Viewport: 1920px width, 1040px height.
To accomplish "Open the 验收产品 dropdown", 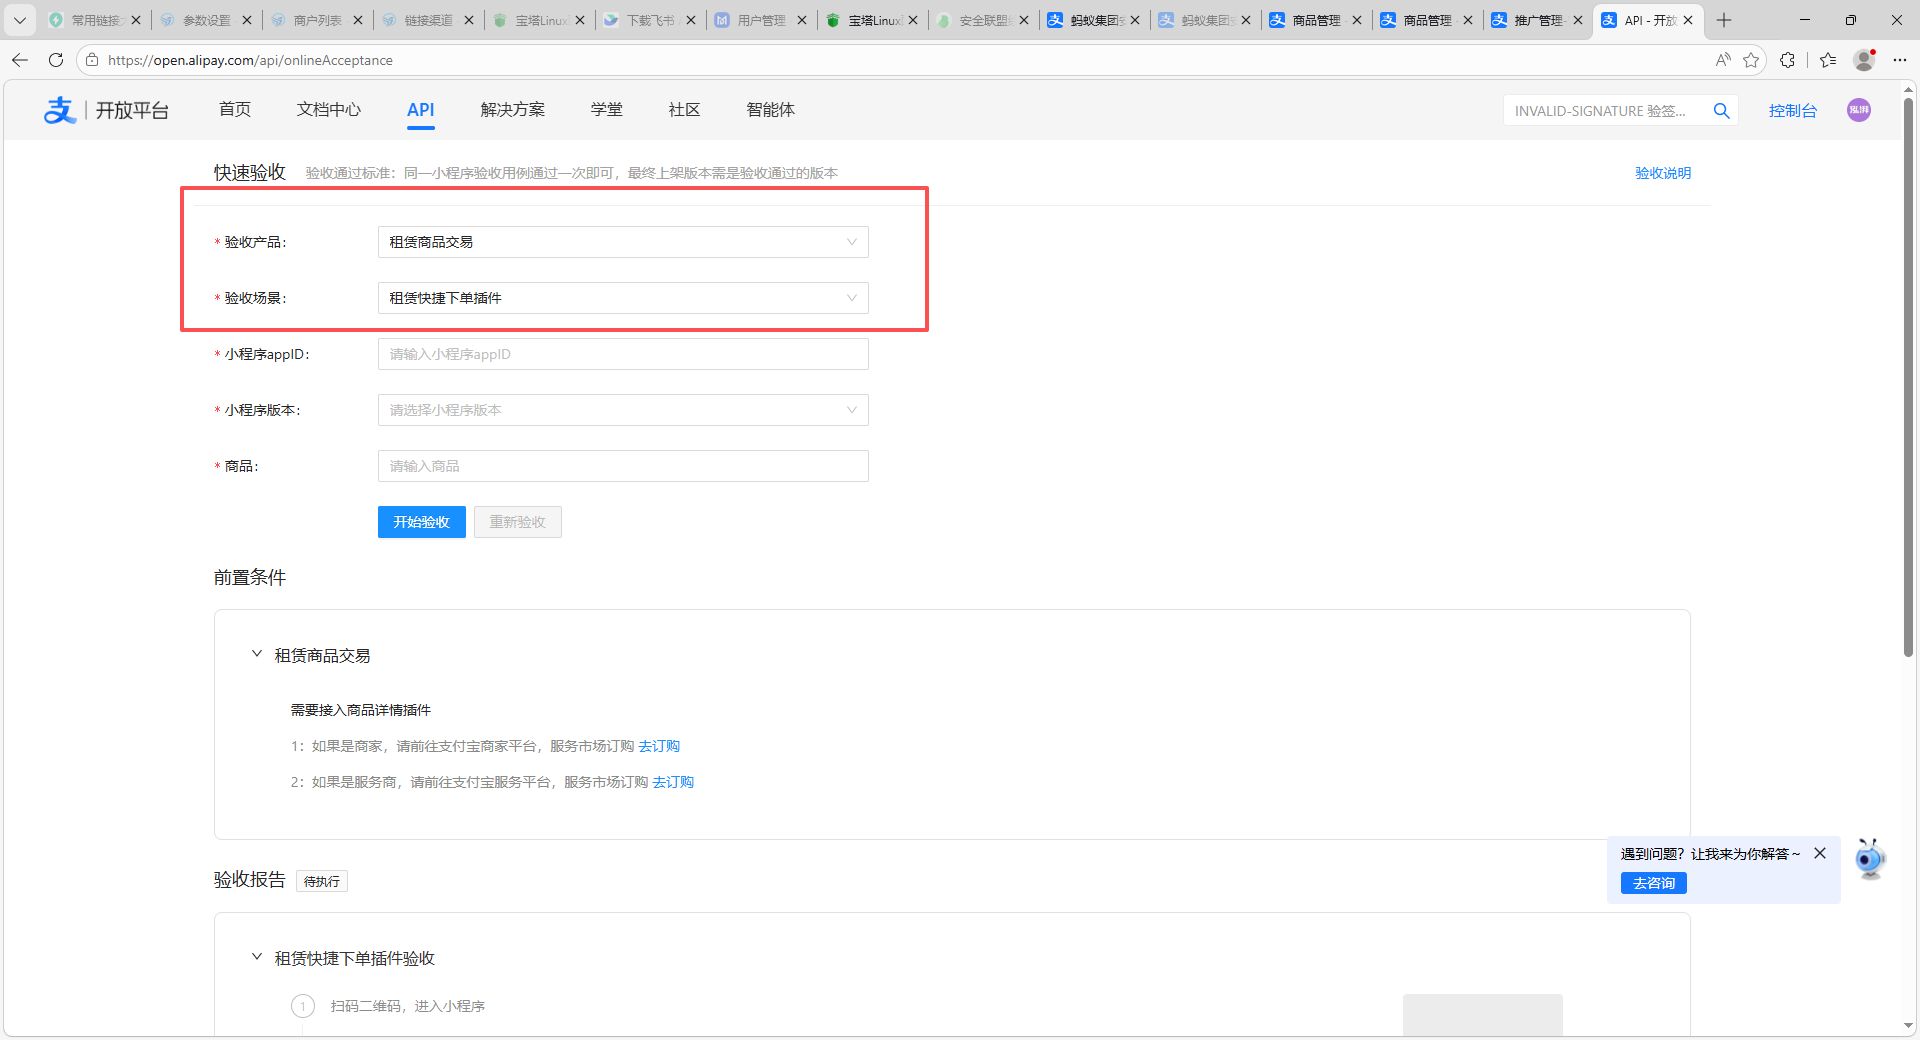I will tap(622, 242).
